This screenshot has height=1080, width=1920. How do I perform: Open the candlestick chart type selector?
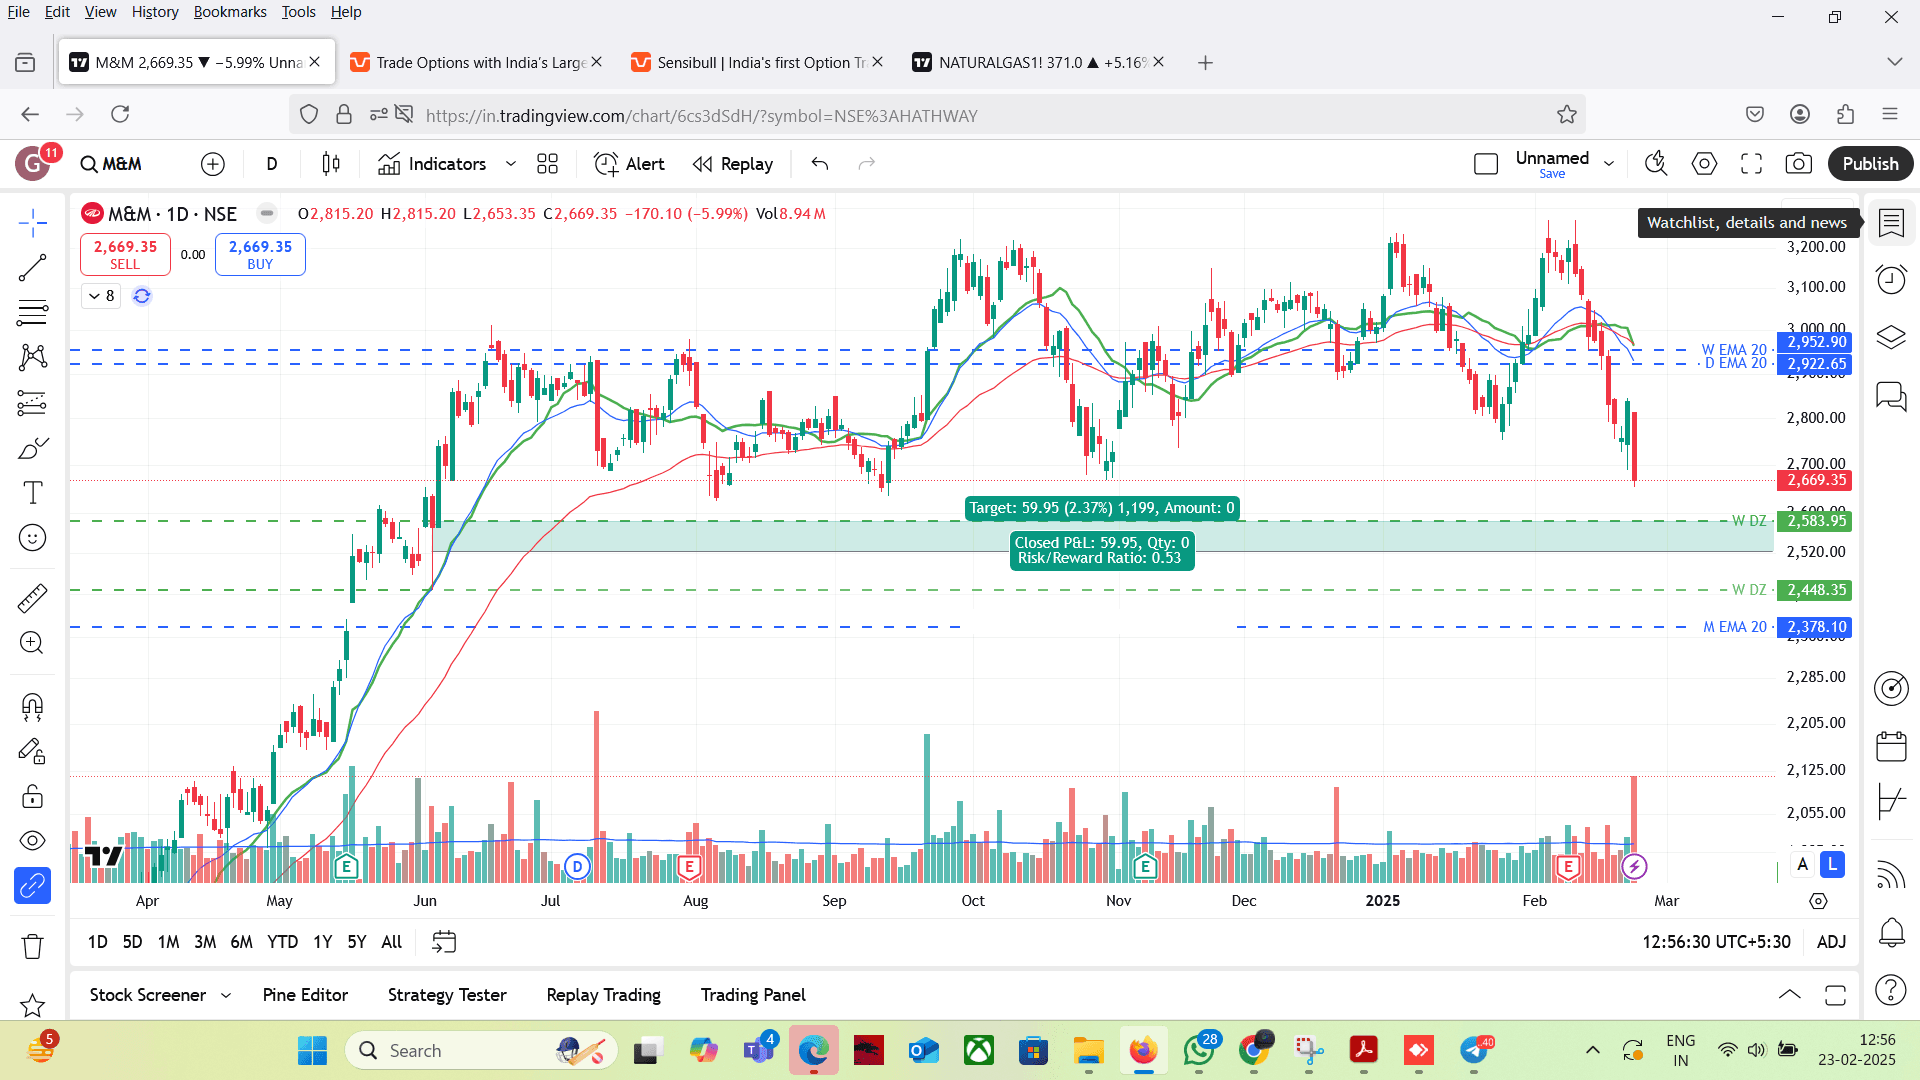[331, 164]
